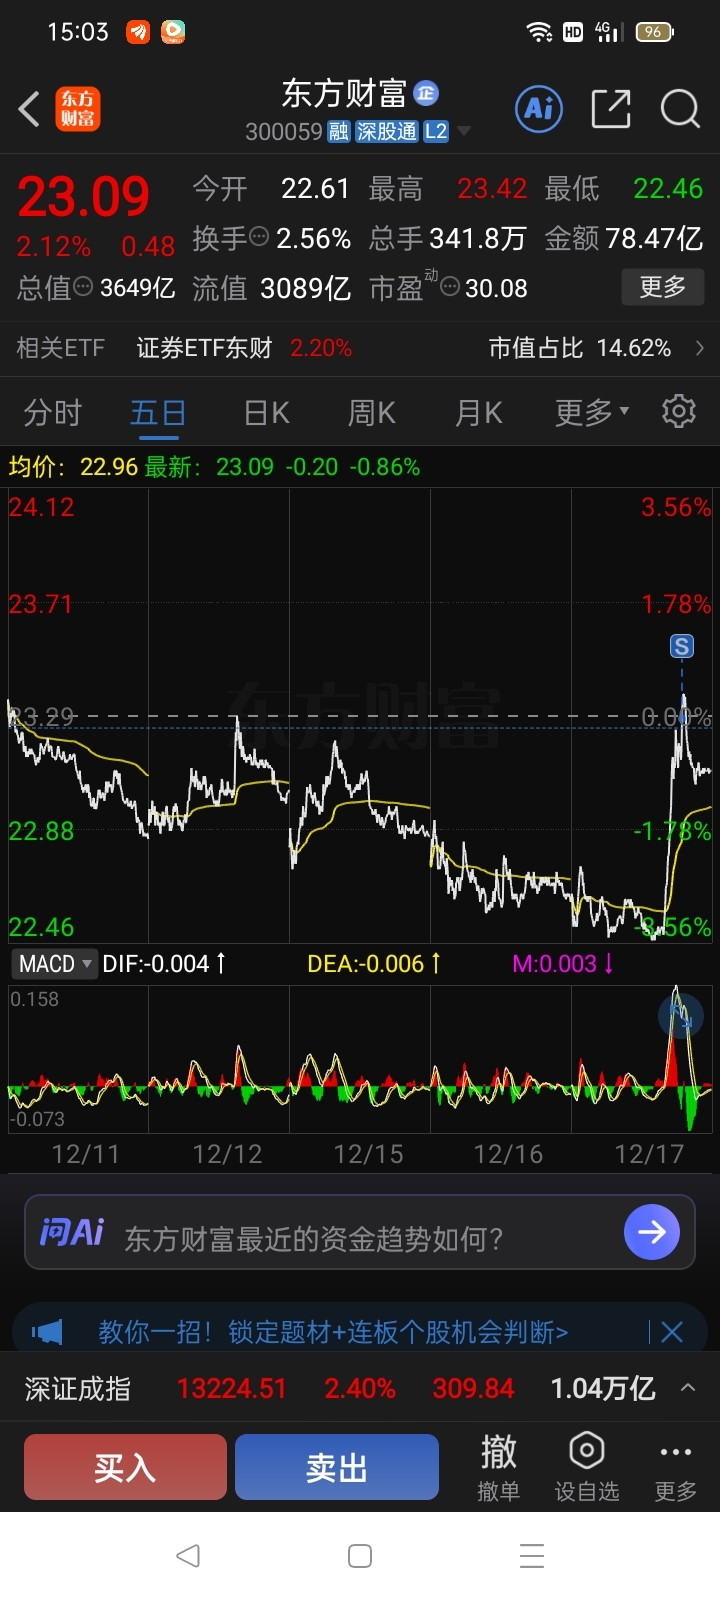
Task: Tap the battery indicator in status bar
Action: 655,32
